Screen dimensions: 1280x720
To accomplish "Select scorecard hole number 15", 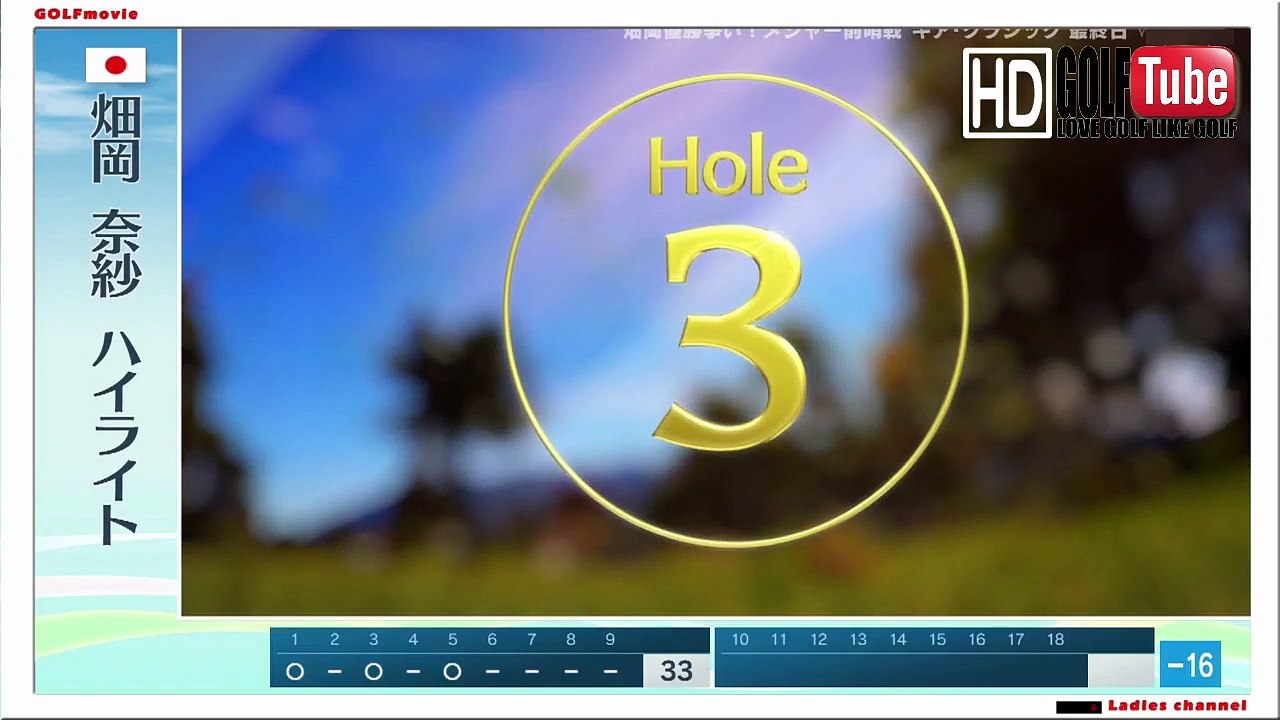I will [x=937, y=640].
